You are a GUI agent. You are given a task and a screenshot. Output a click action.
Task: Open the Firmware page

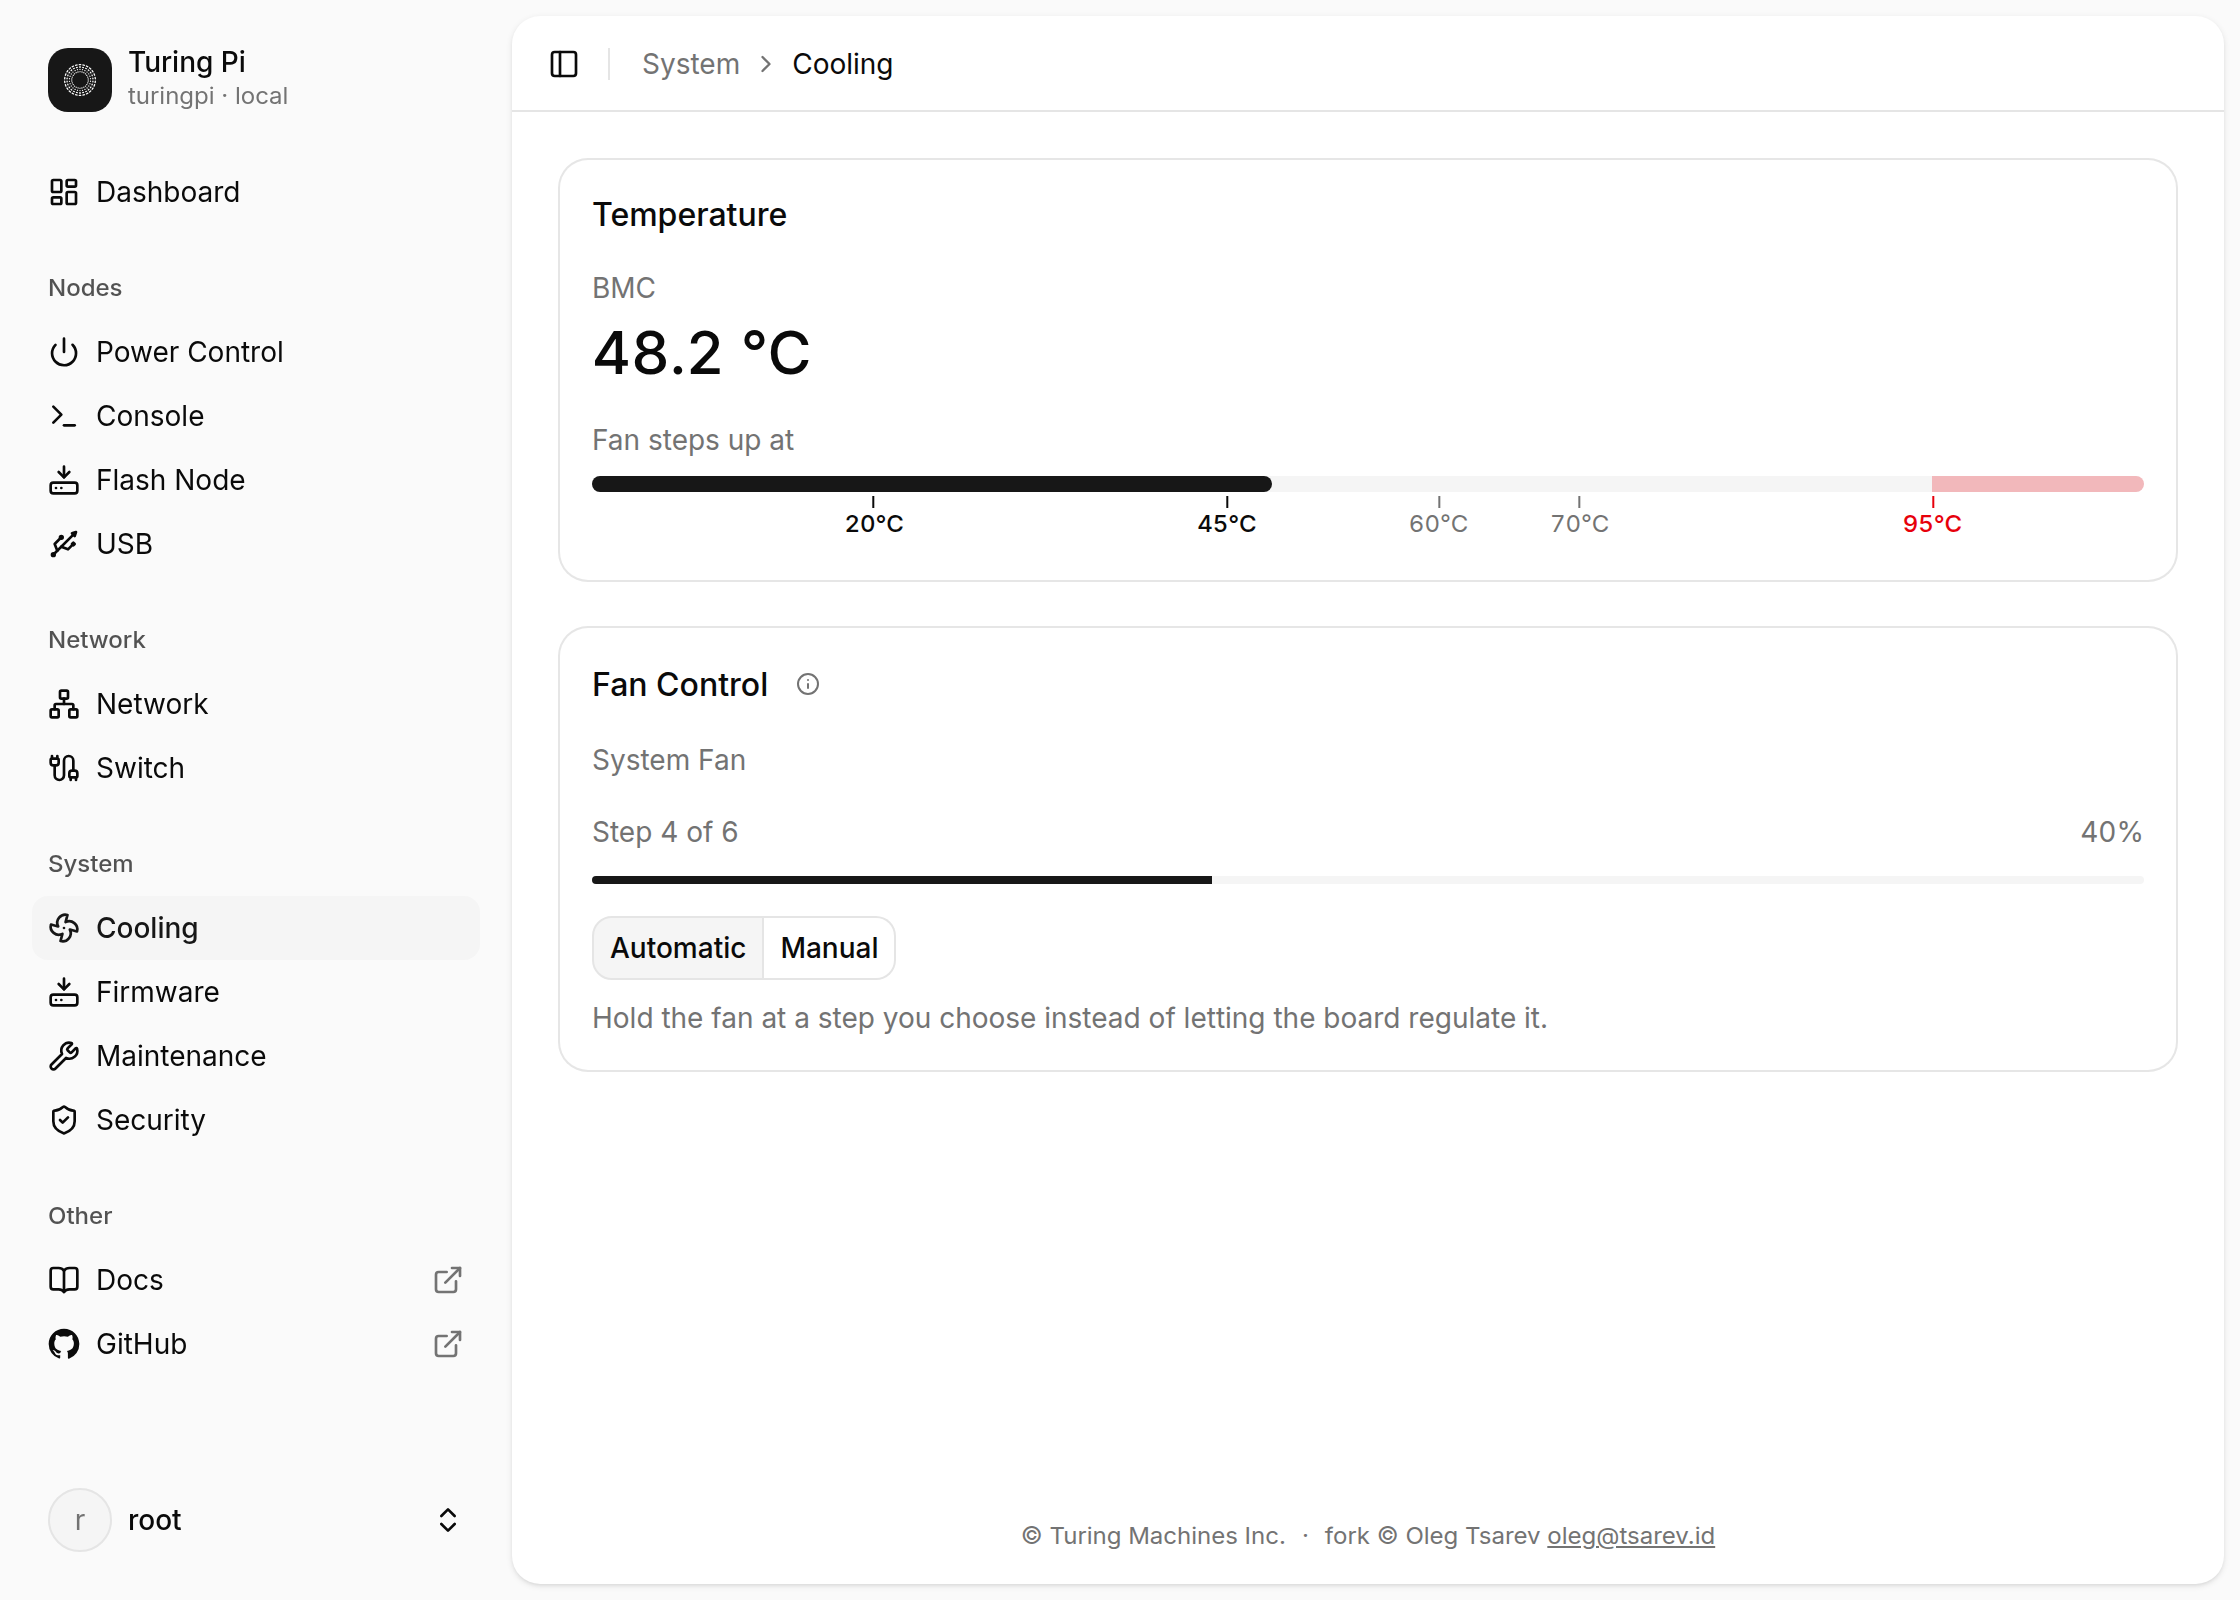coord(256,992)
